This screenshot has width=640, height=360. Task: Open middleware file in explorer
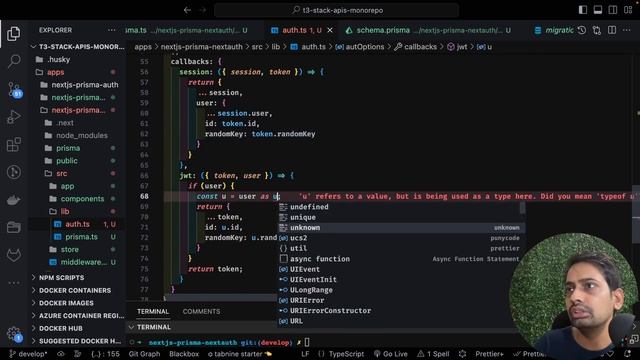tap(78, 262)
